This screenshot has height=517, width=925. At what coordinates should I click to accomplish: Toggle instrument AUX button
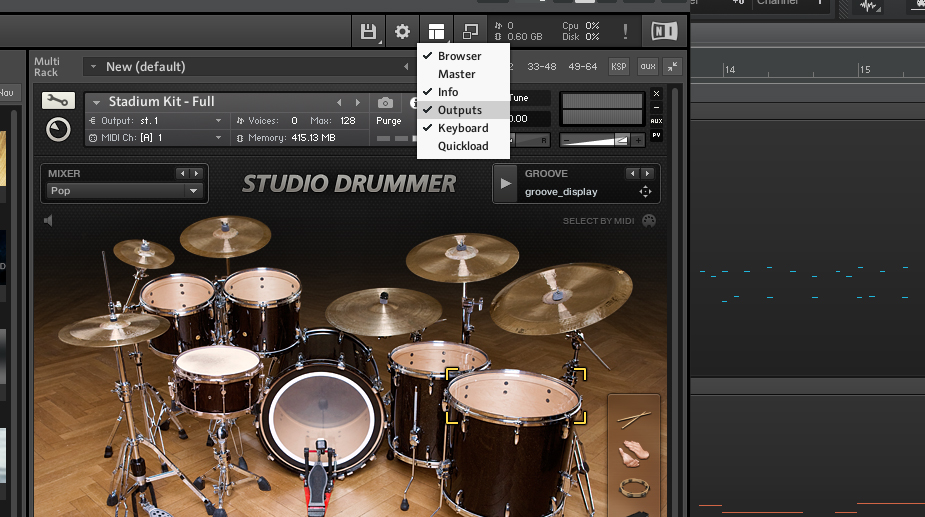657,121
